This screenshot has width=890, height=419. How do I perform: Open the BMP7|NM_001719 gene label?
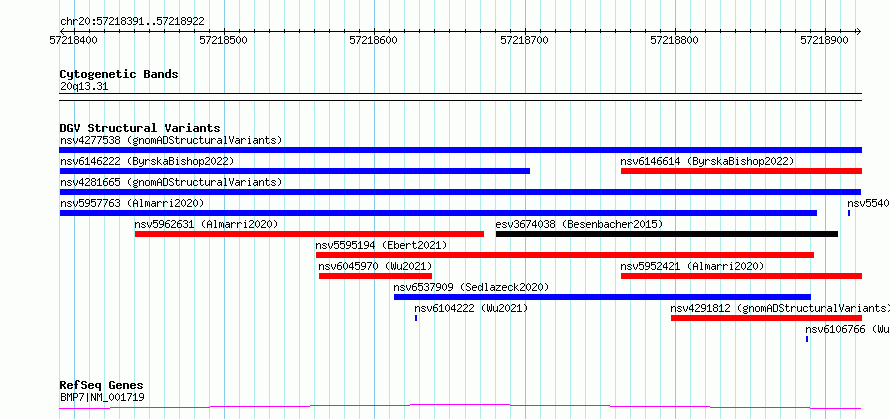102,397
